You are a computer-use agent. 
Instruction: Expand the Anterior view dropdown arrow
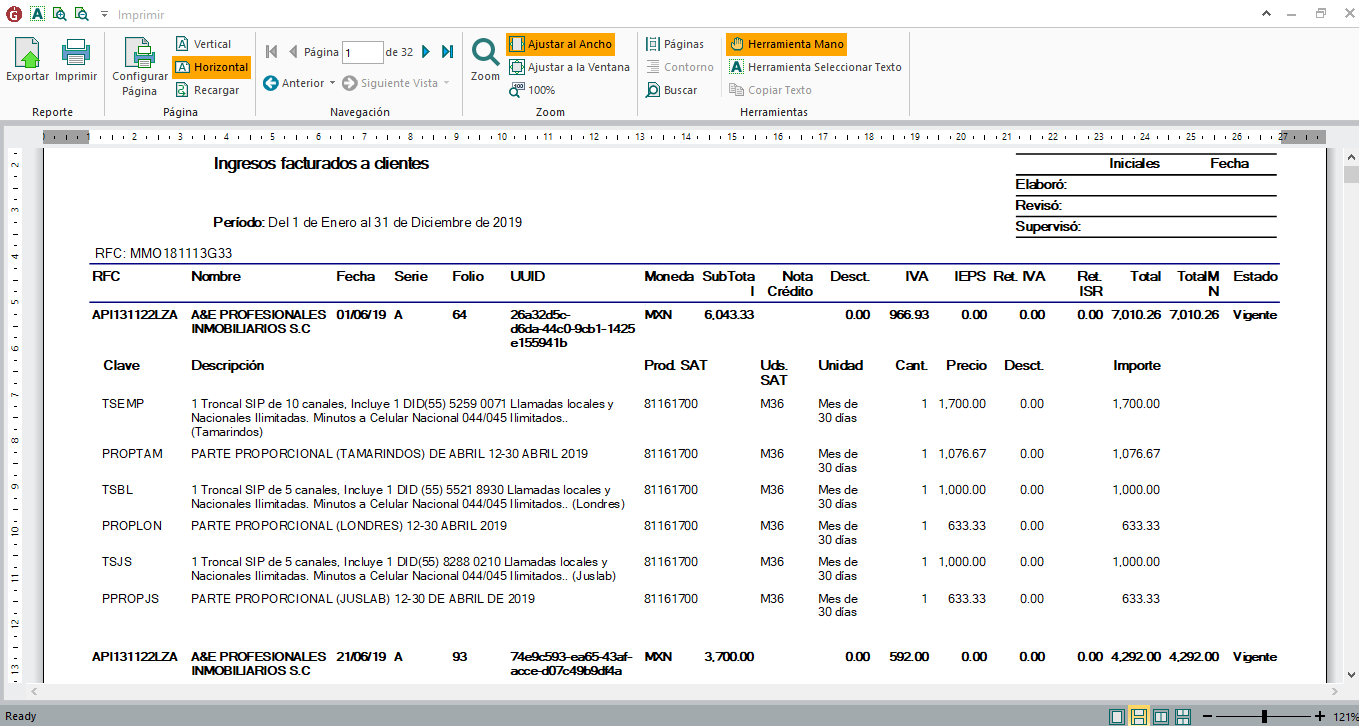point(333,83)
